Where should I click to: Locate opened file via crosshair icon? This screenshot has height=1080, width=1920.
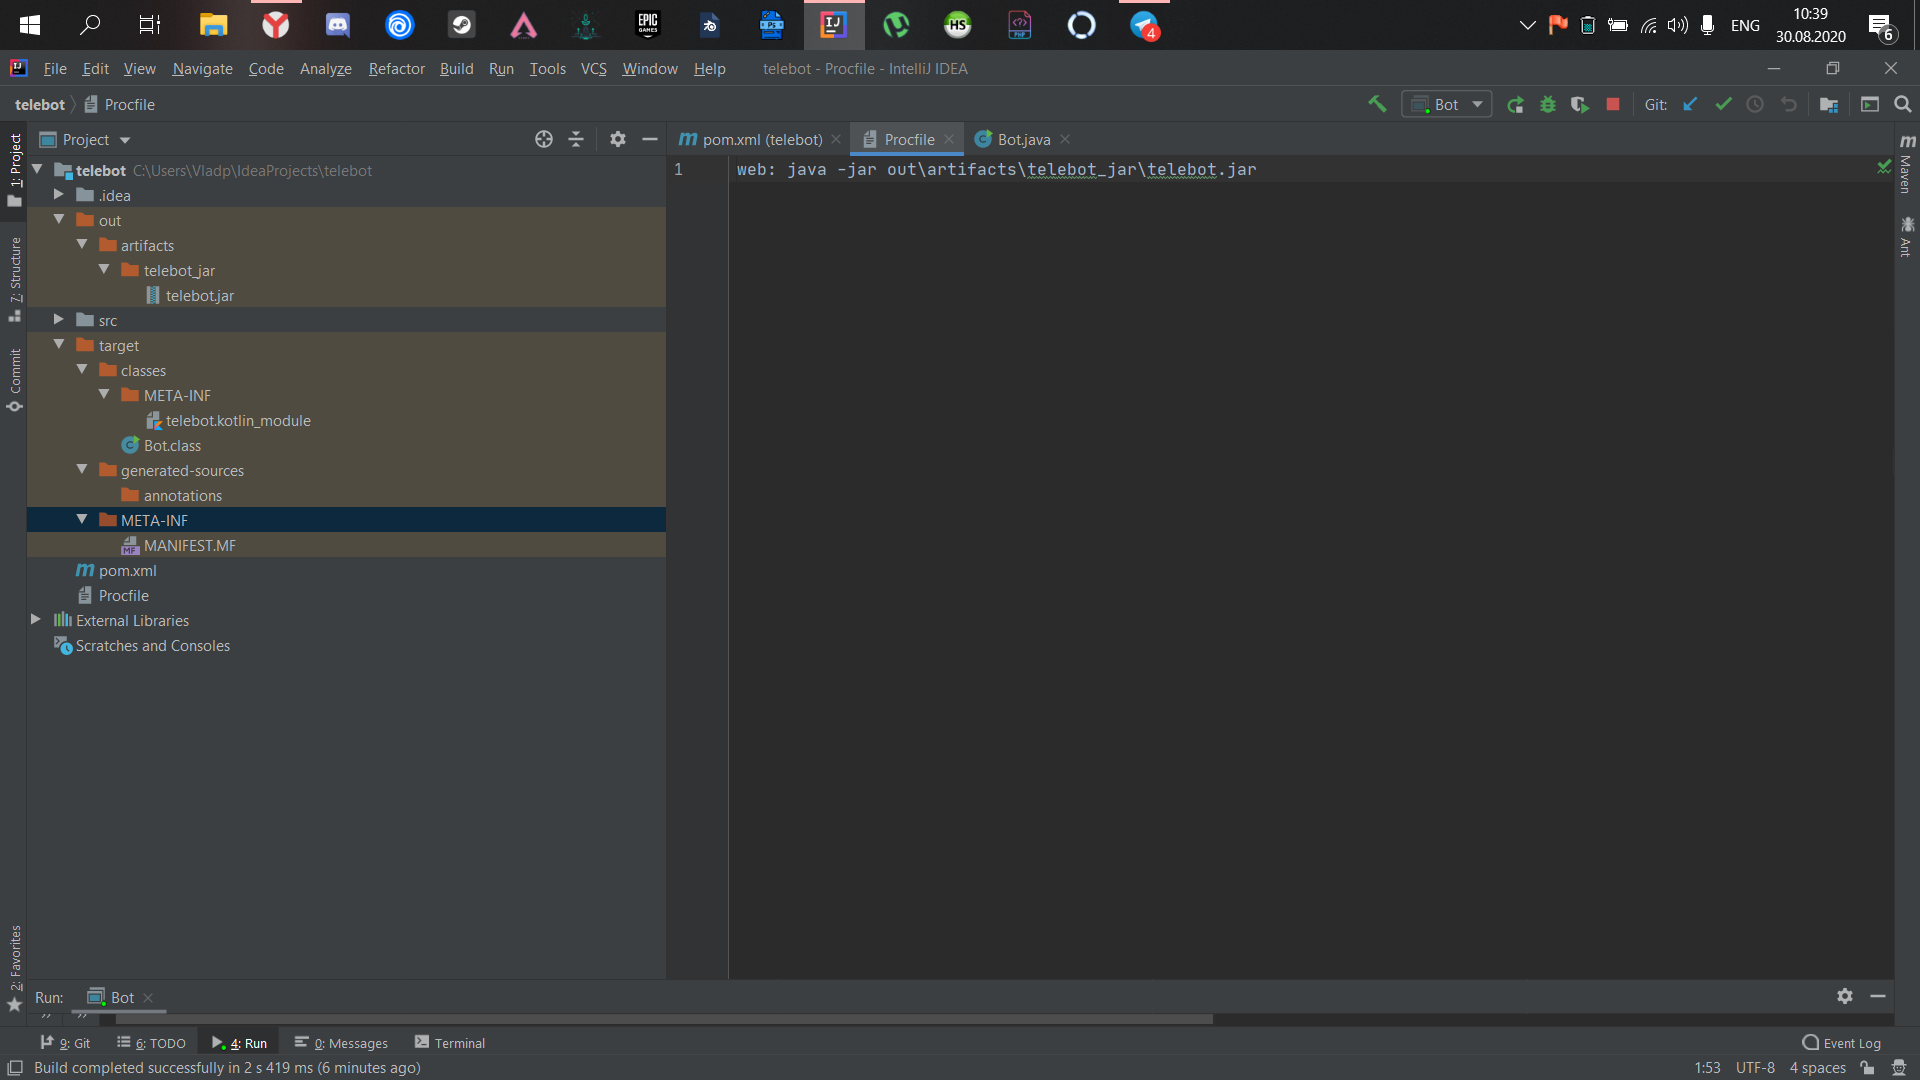click(544, 139)
